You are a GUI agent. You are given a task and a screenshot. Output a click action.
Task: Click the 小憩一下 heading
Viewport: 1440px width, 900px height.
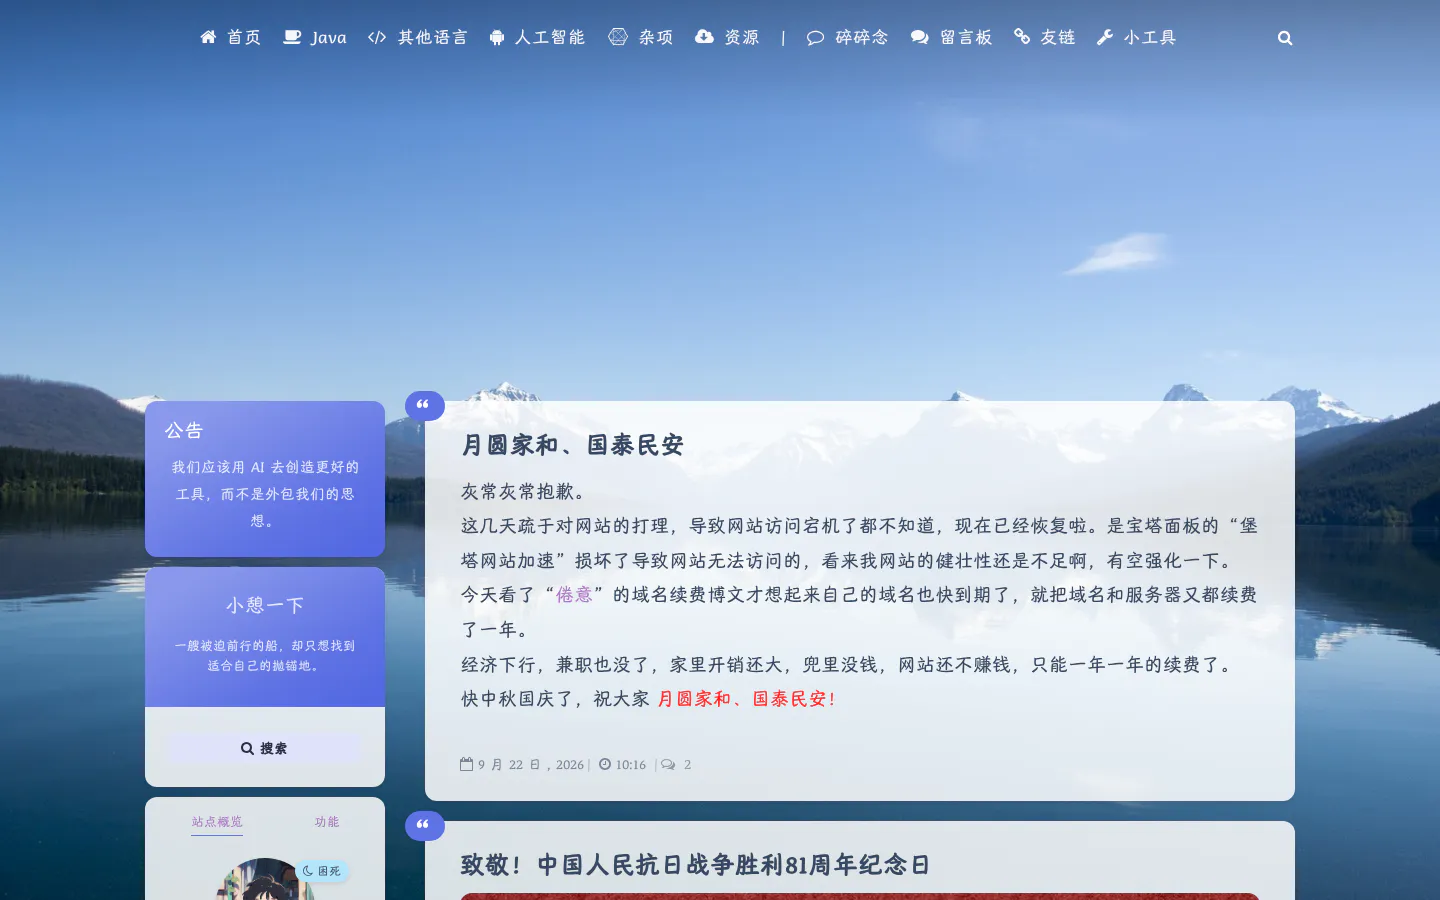coord(265,605)
